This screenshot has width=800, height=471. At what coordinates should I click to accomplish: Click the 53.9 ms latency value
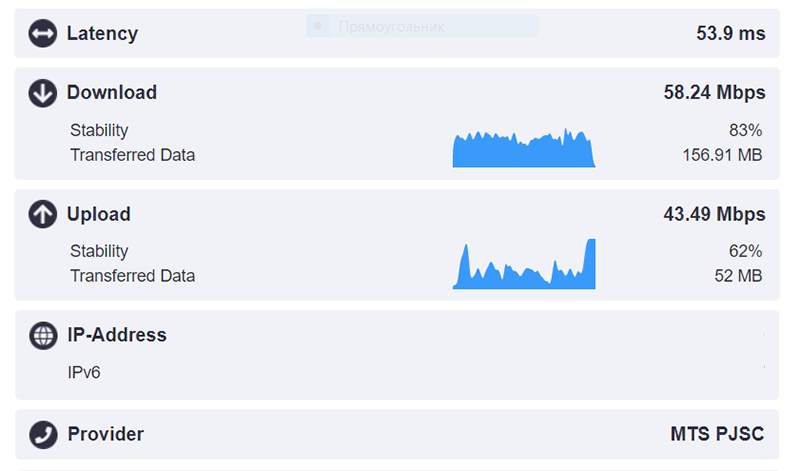(731, 34)
